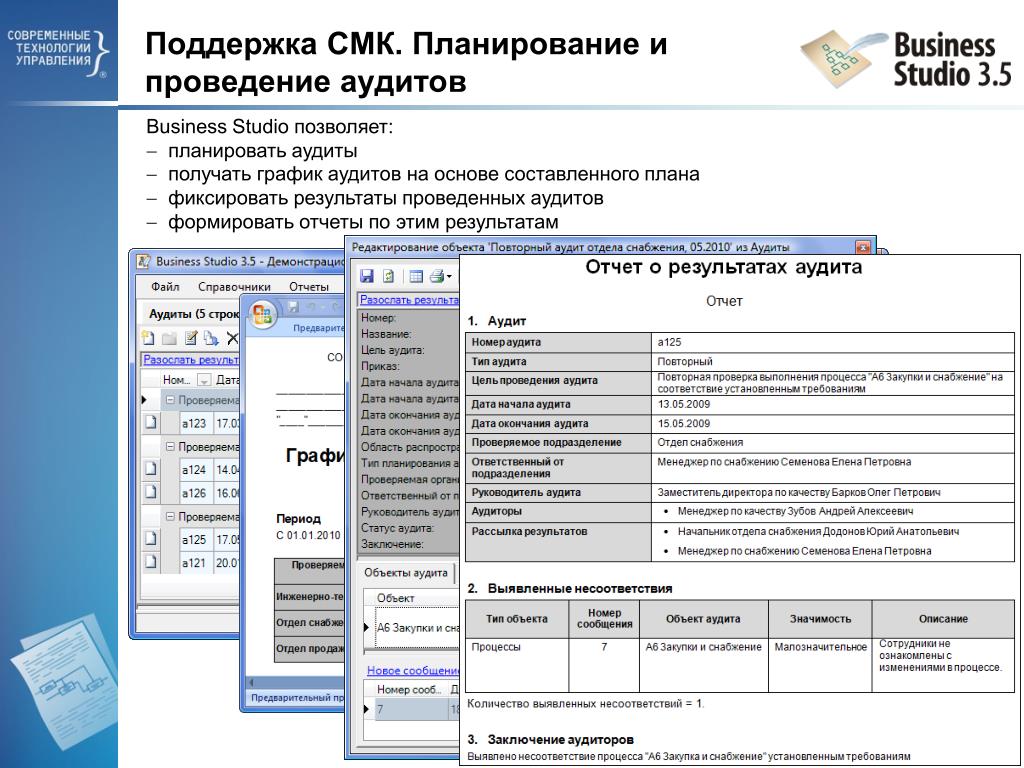1024x768 pixels.
Task: Click the Business Studio 3.5 title bar app icon
Action: click(x=144, y=261)
